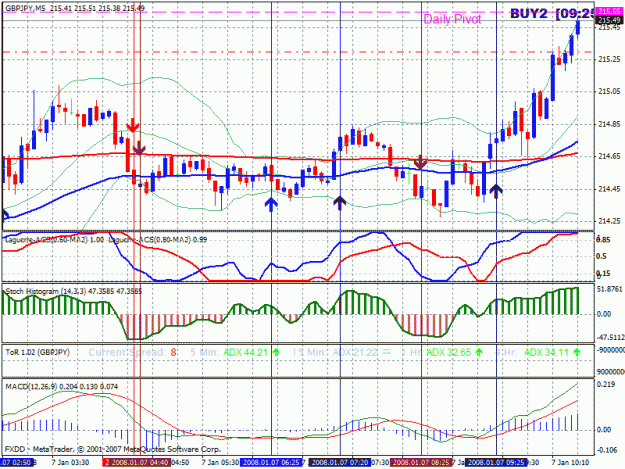Screen dimensions: 625x469
Task: Click the 7 Jan 03:30 time label
Action: point(70,463)
